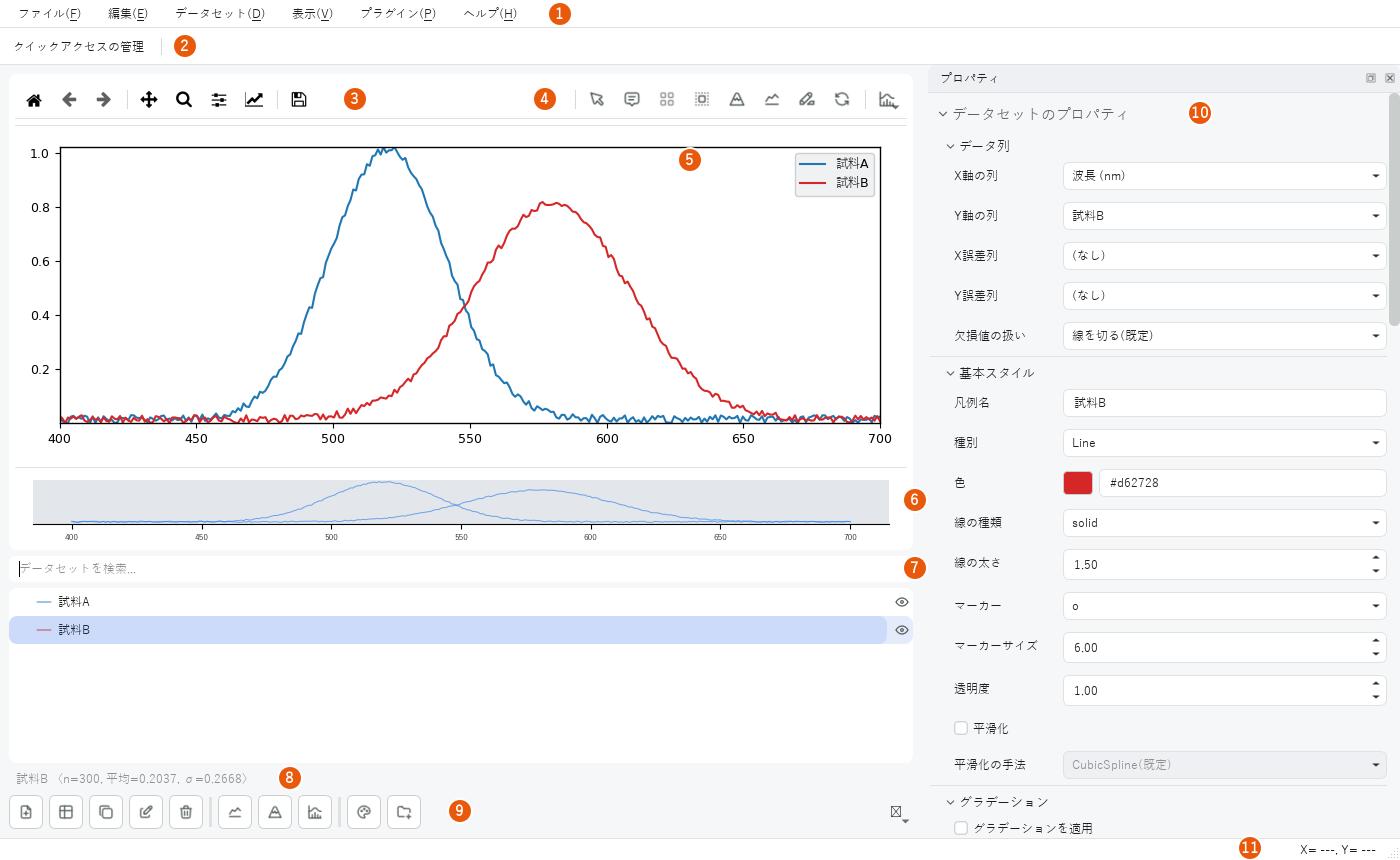Image resolution: width=1400 pixels, height=860 pixels.
Task: Click the refresh circular arrows icon
Action: (842, 99)
